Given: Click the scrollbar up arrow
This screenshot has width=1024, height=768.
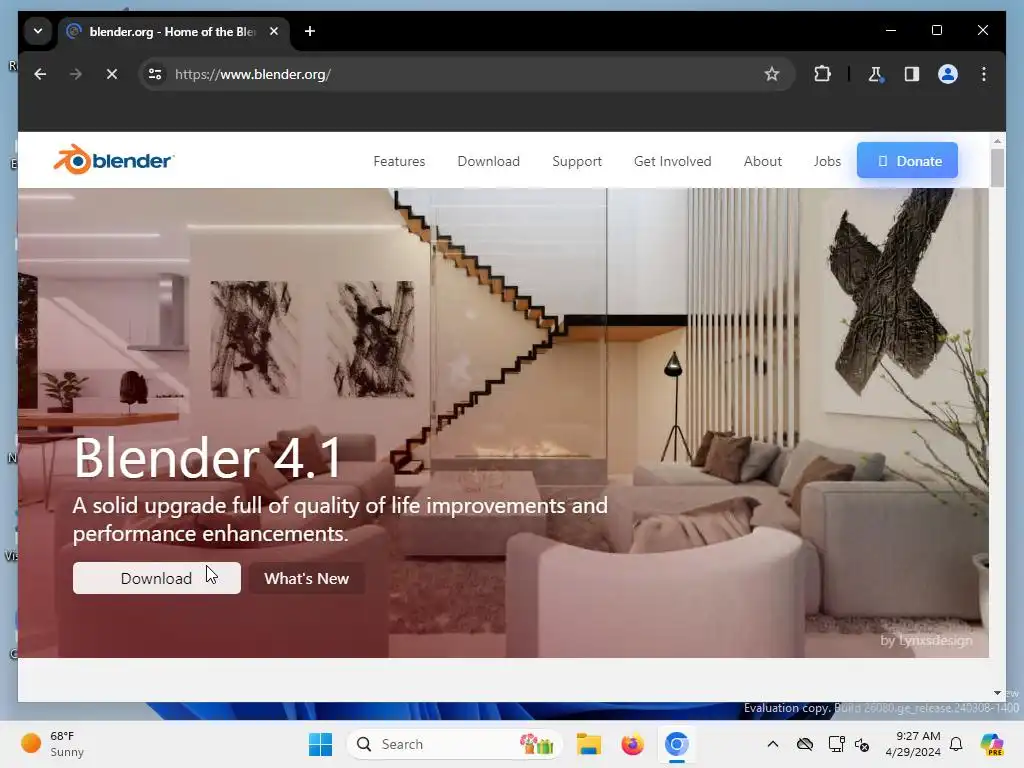Looking at the screenshot, I should coord(997,140).
